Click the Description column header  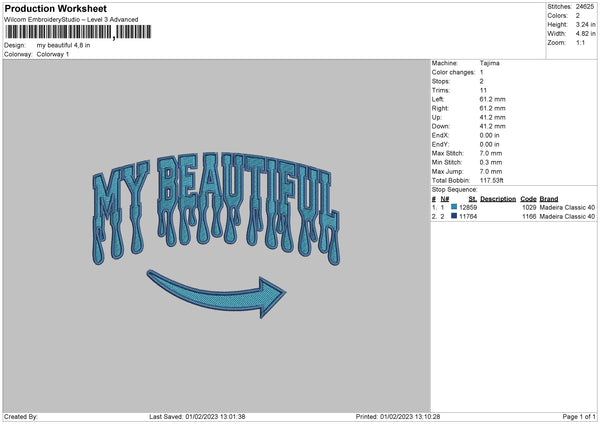coord(498,199)
